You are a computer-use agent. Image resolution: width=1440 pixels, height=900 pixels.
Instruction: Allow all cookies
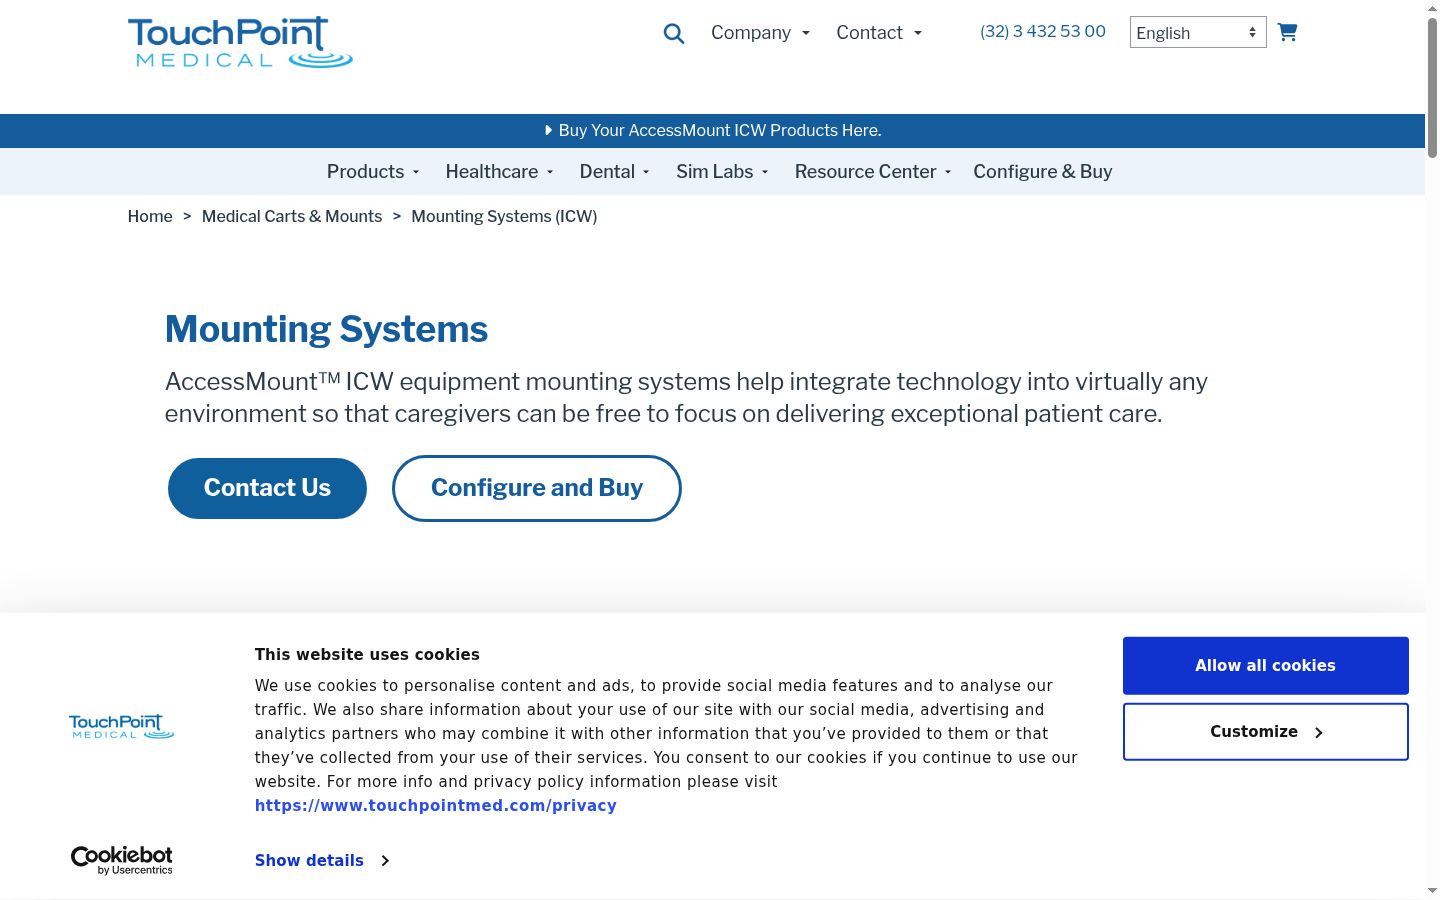[1266, 666]
